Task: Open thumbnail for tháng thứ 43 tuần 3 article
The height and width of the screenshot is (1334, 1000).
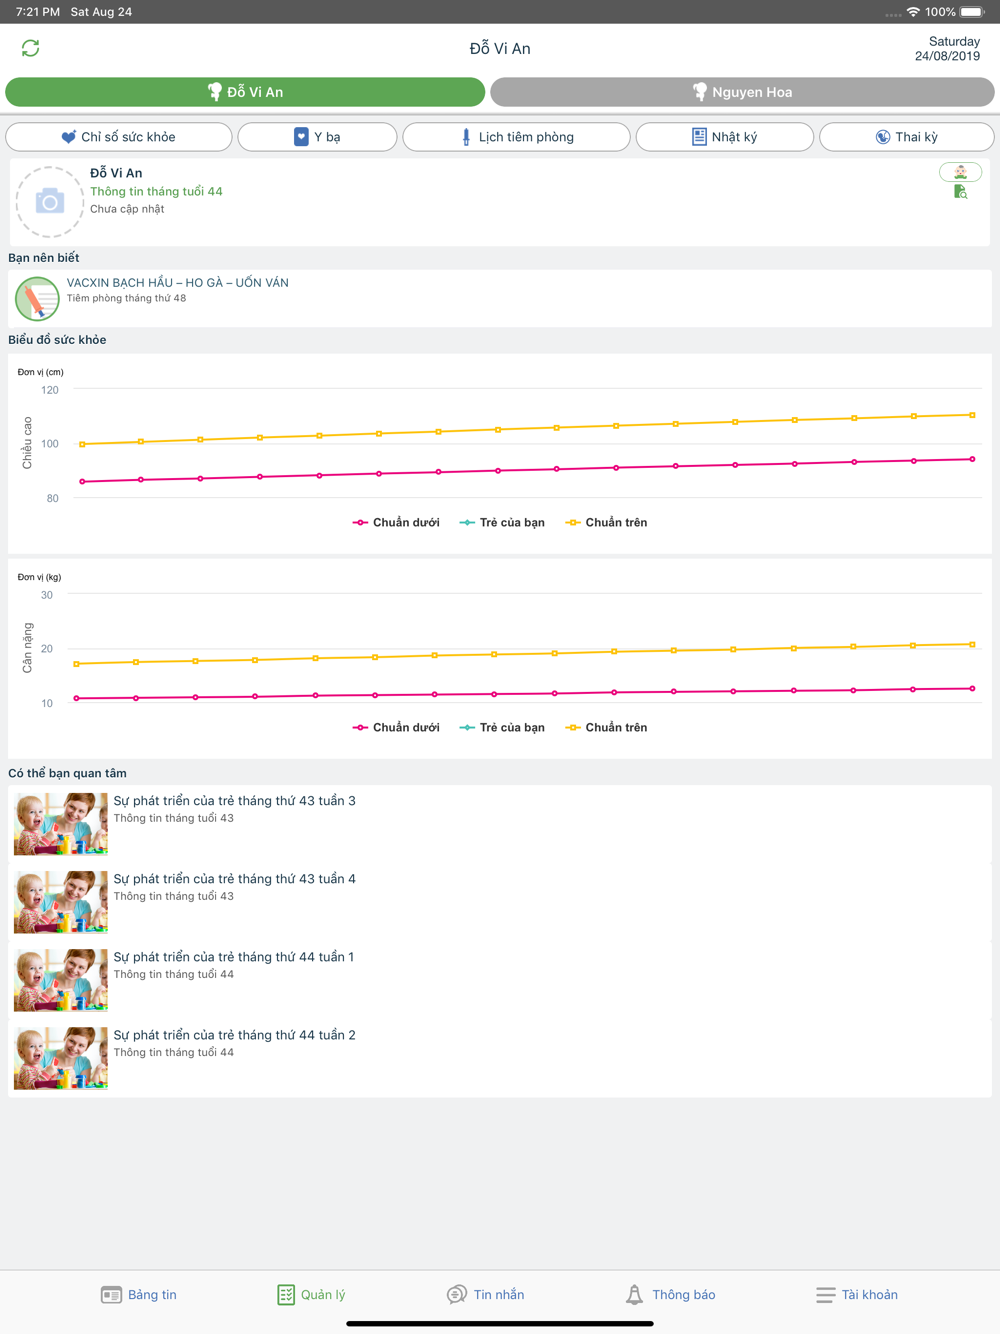Action: tap(61, 824)
